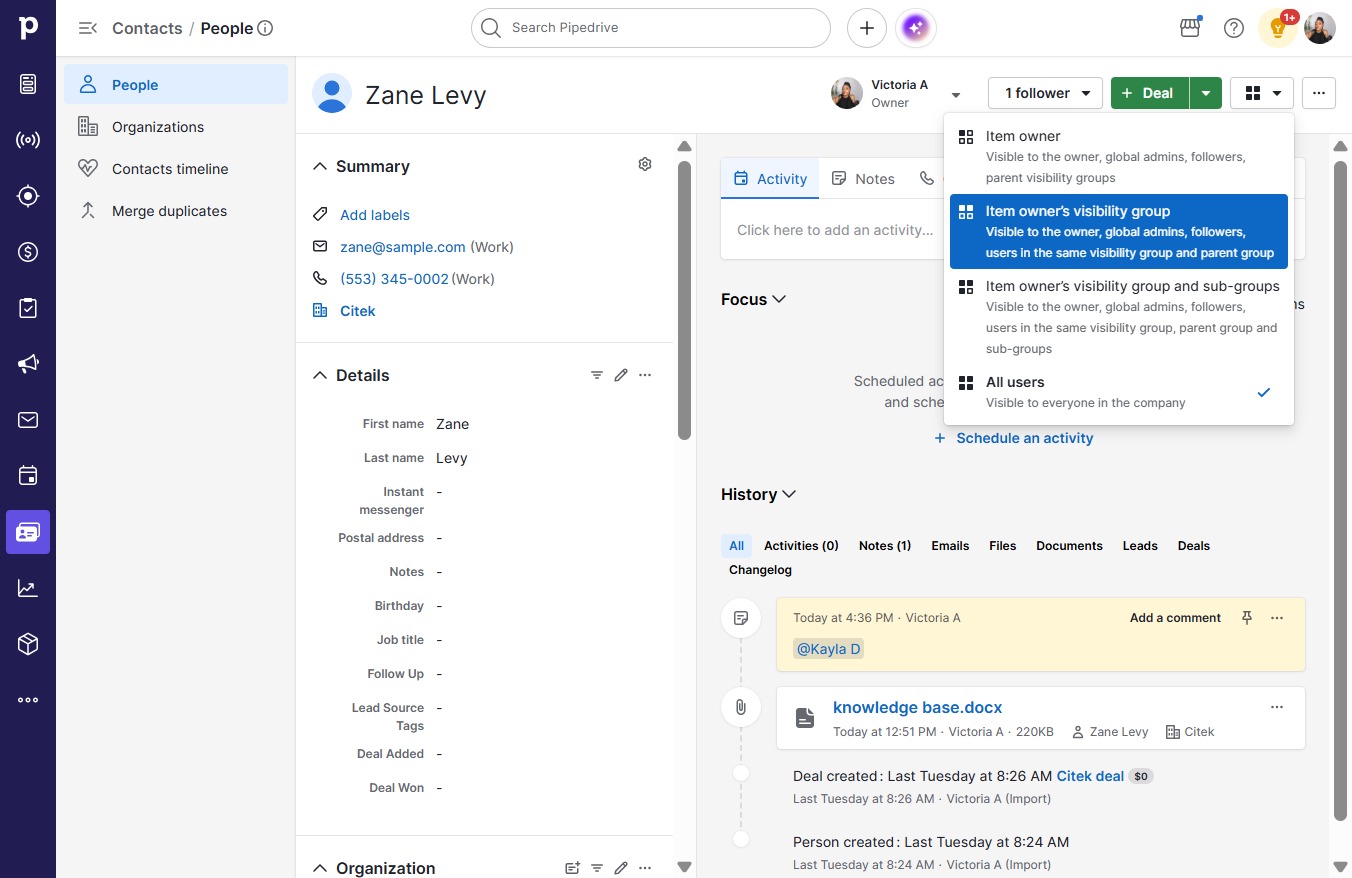The width and height of the screenshot is (1352, 878).
Task: Click the green Deal button
Action: click(1150, 93)
